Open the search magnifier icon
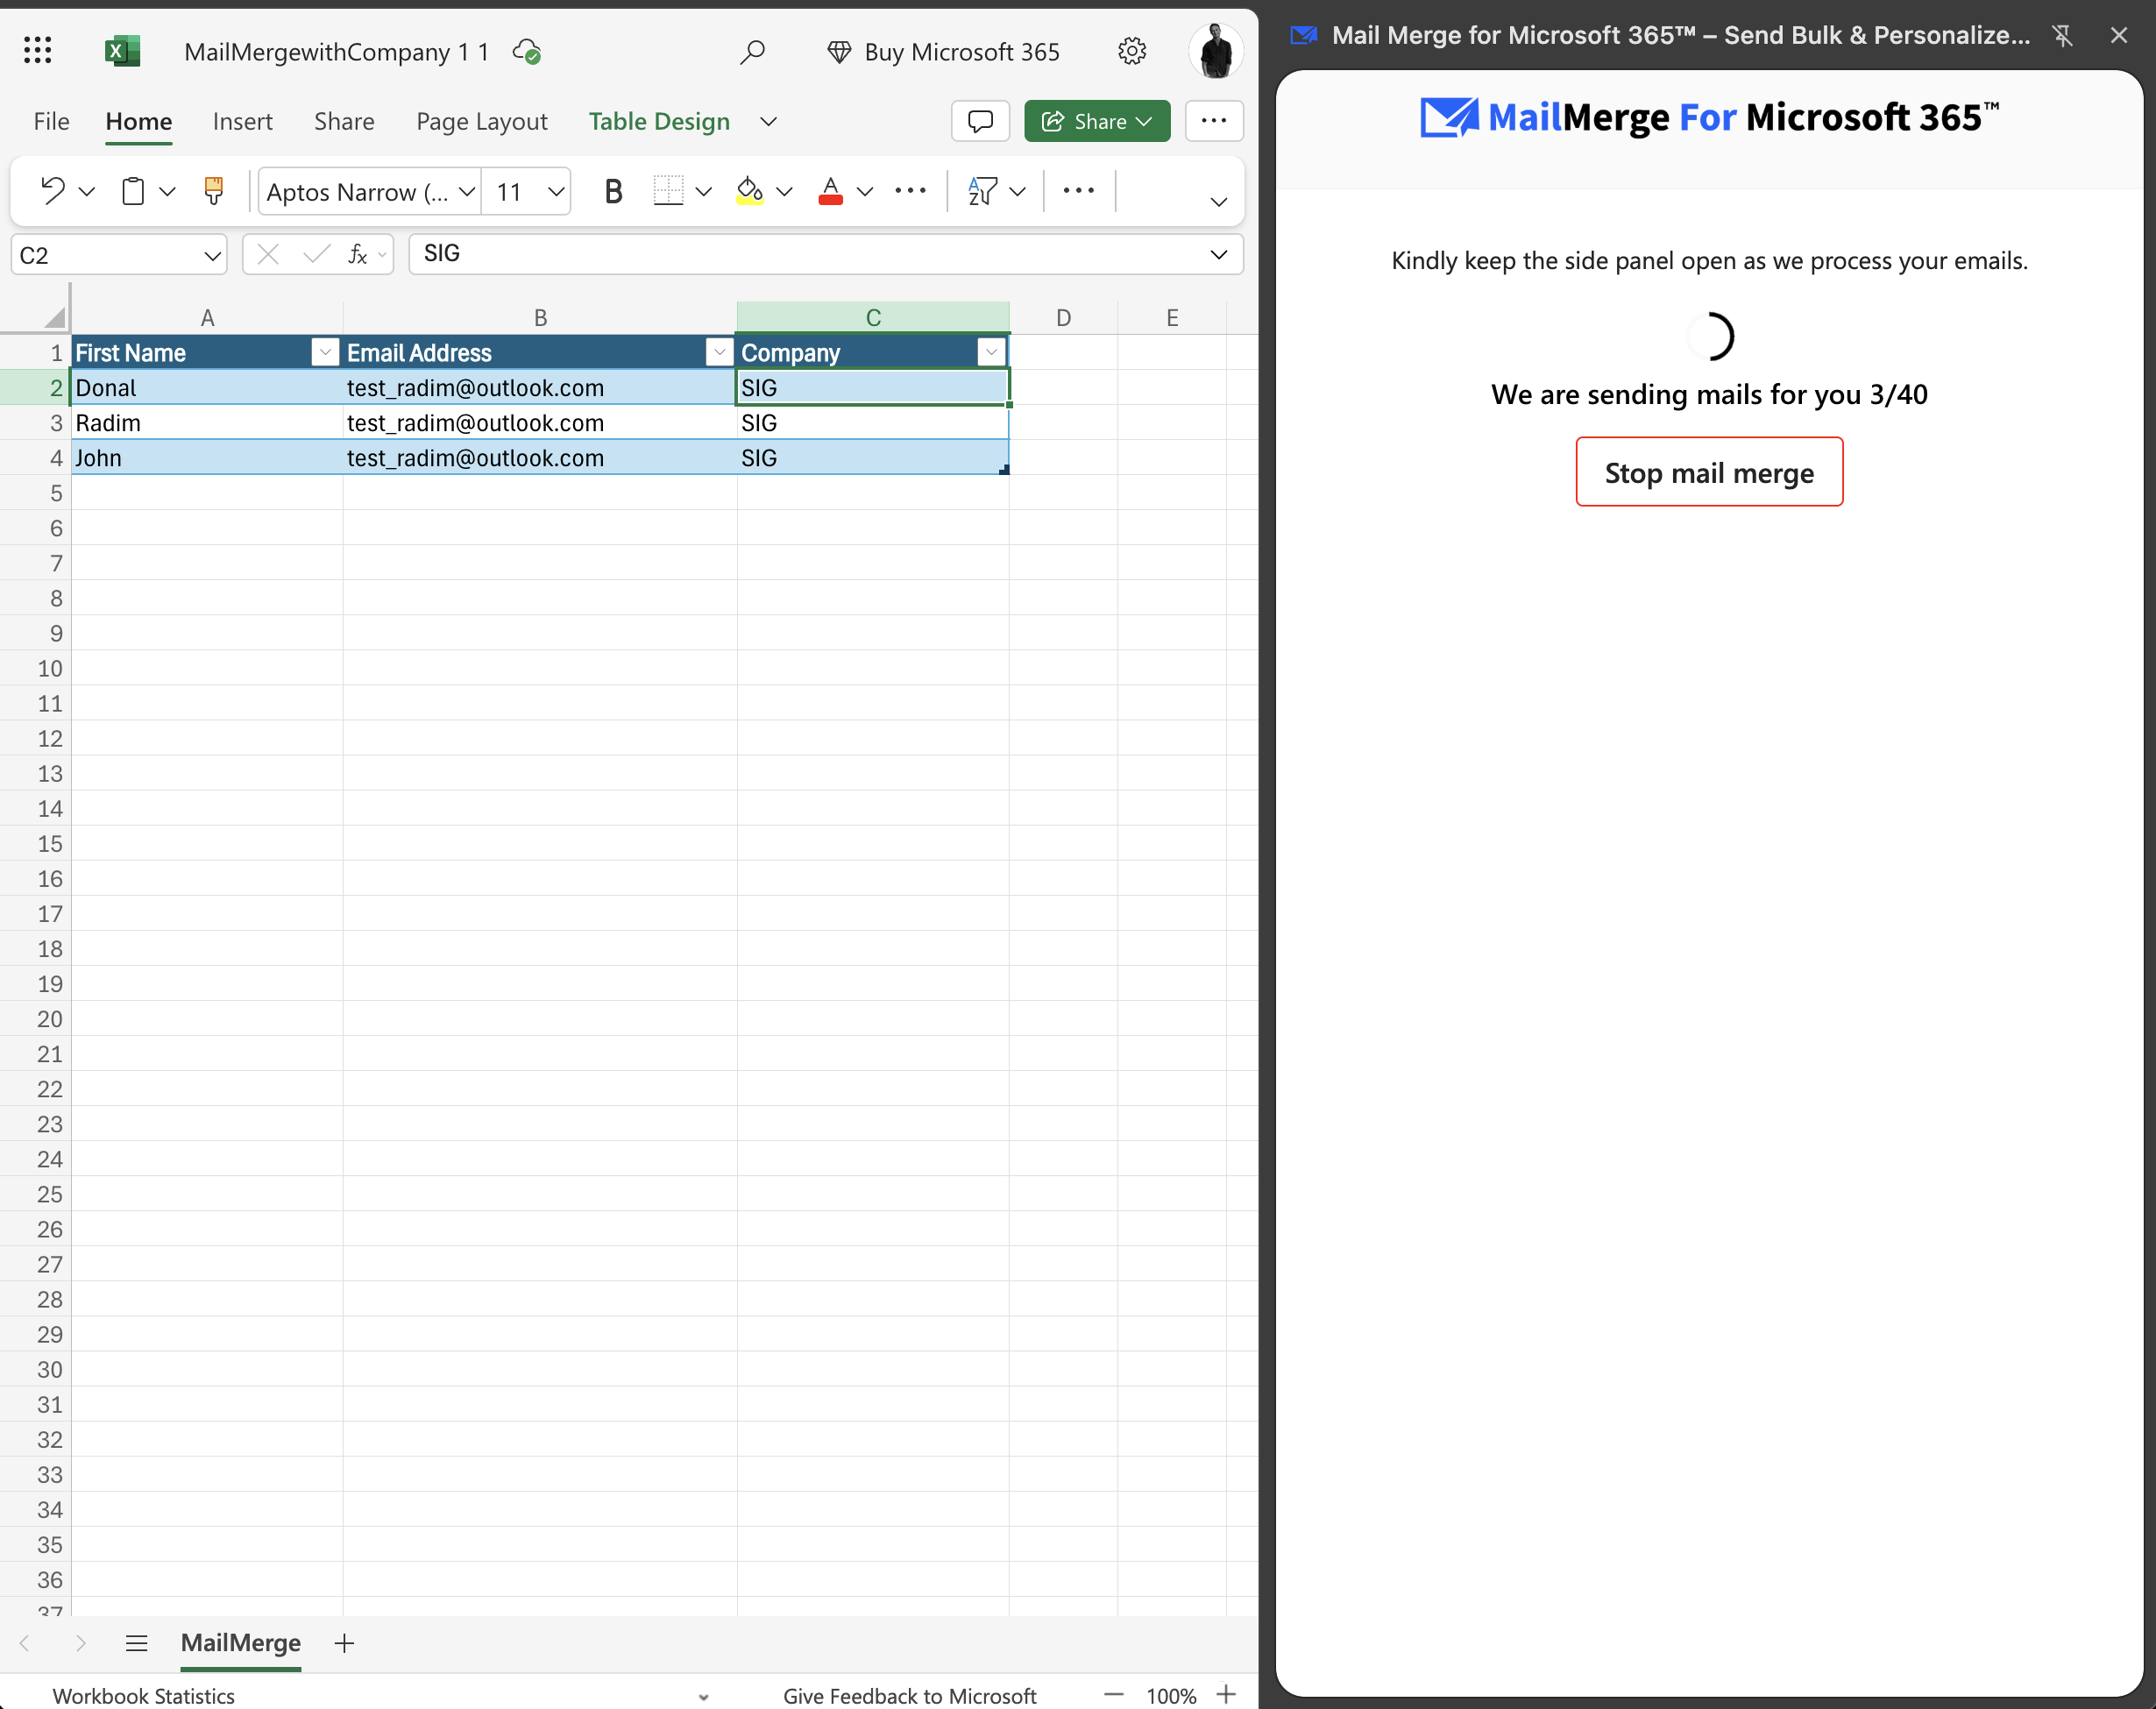 tap(752, 51)
